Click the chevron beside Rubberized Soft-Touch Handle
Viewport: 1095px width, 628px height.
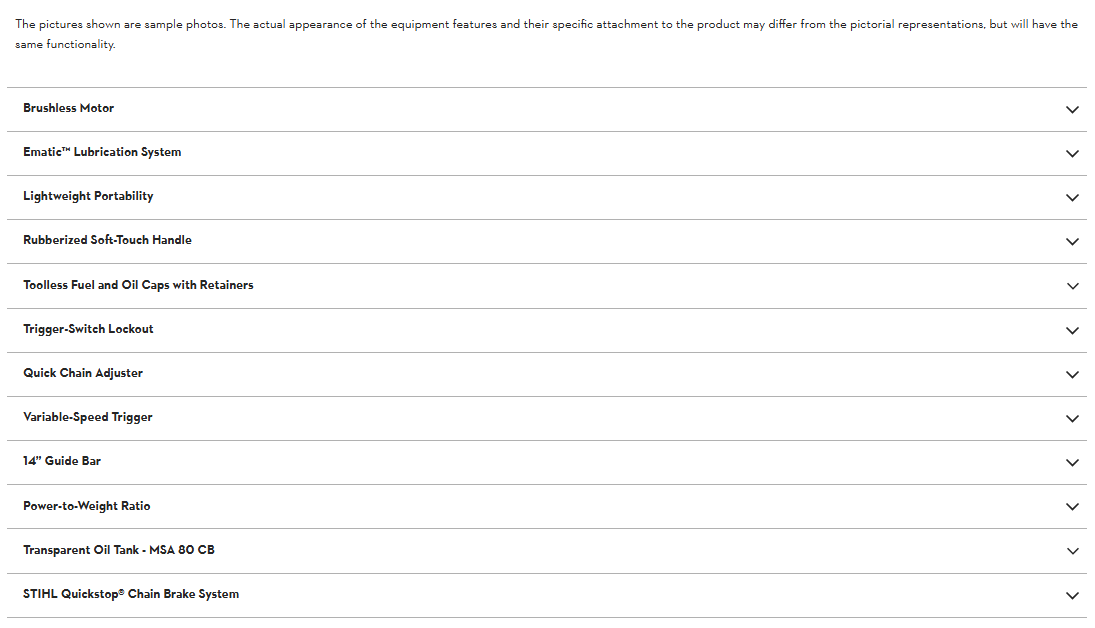[1072, 241]
